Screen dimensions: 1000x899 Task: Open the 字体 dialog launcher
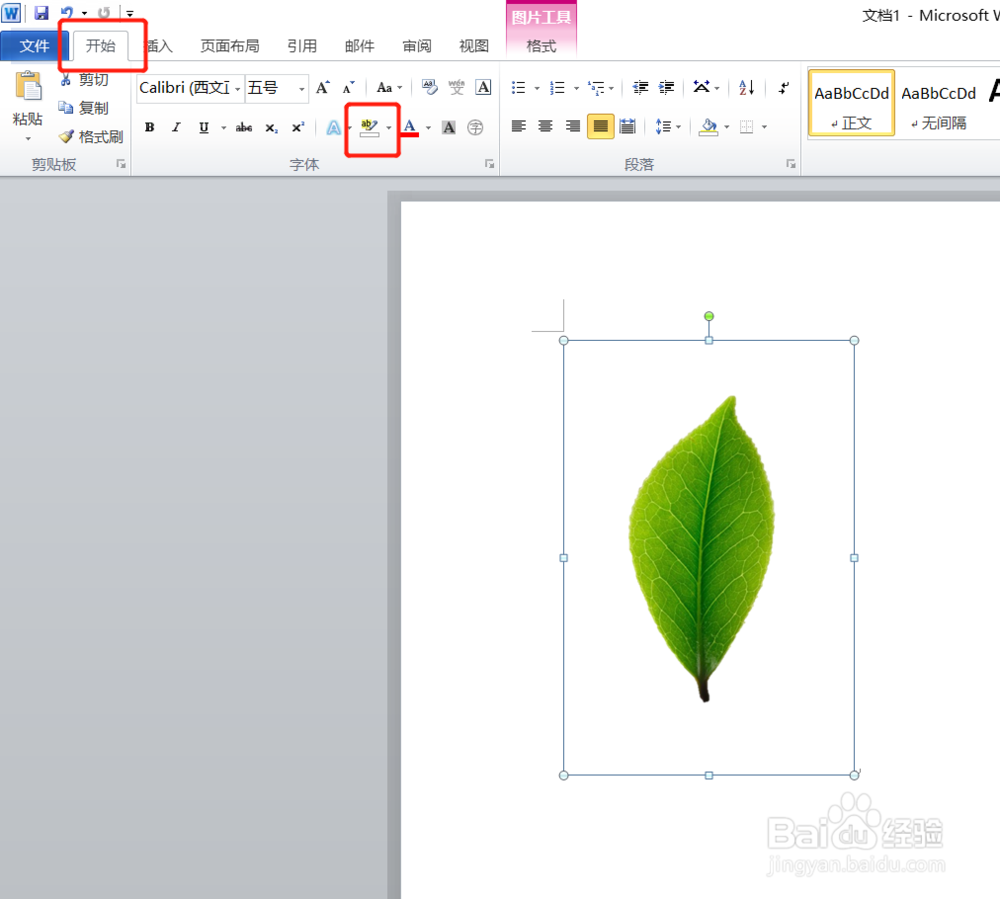click(x=489, y=164)
